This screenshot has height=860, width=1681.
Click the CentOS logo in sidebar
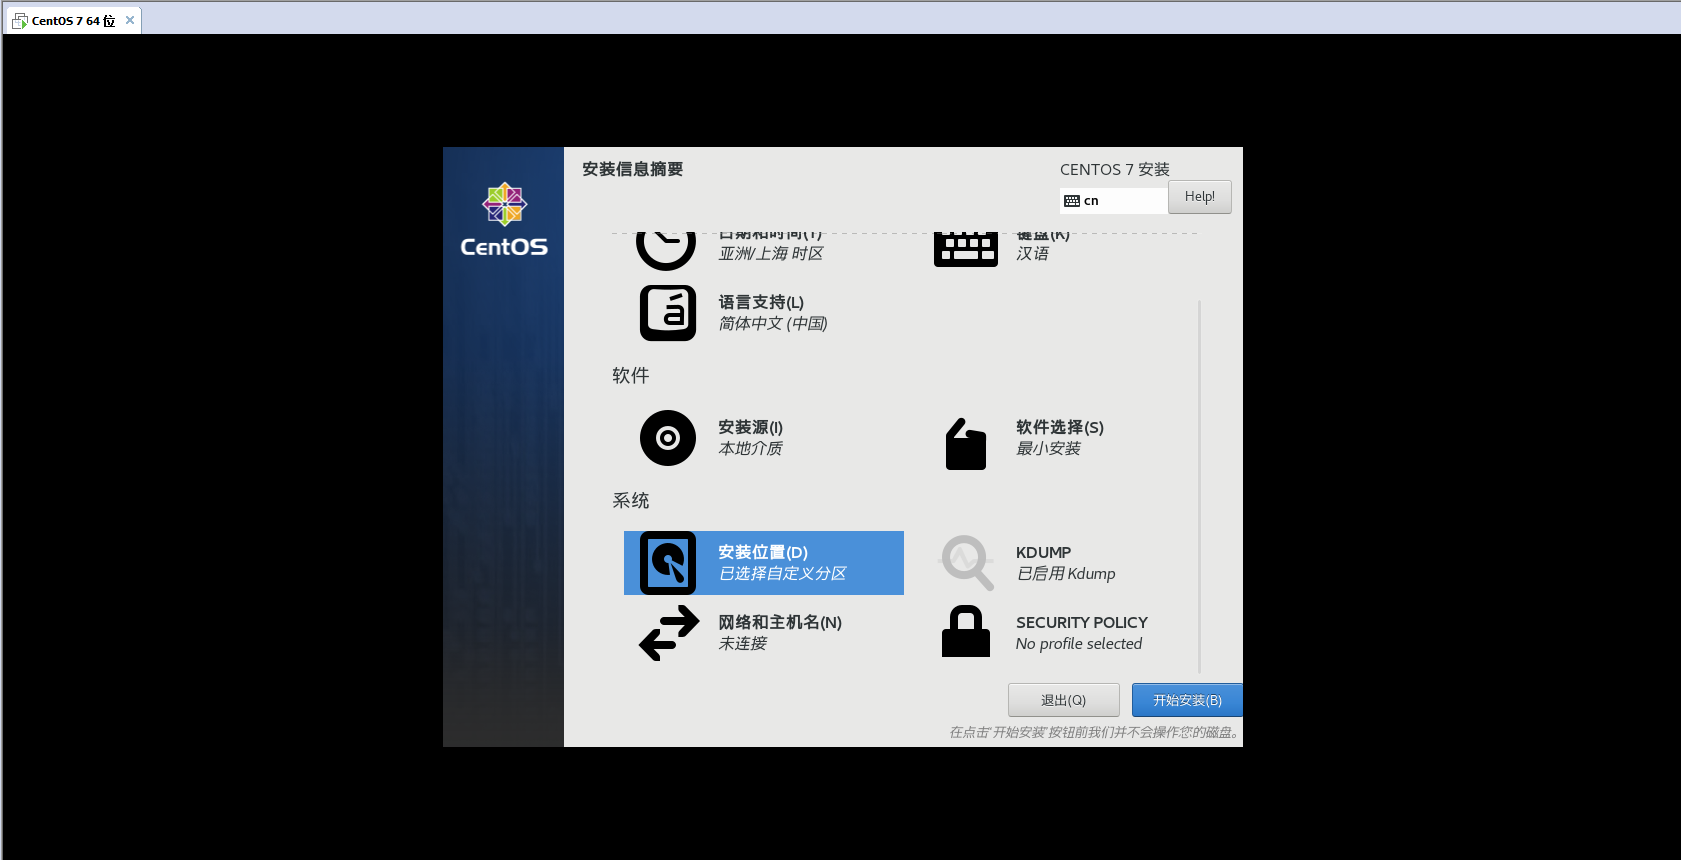[x=504, y=220]
